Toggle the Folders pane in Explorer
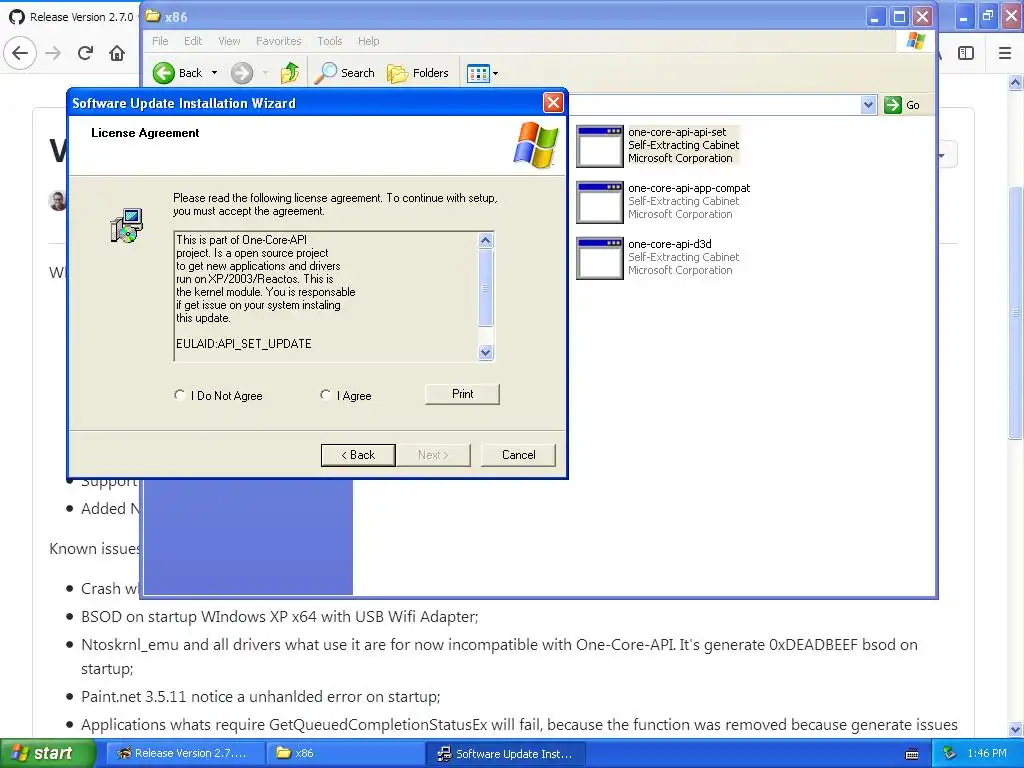 click(x=418, y=73)
